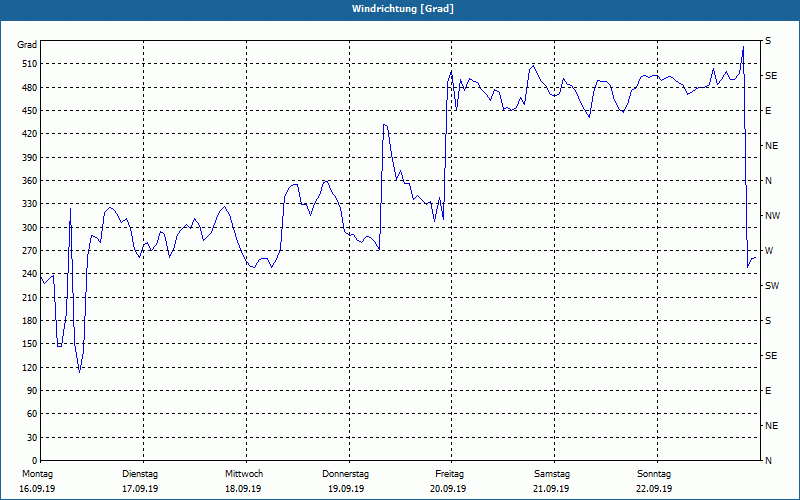Select the 60 degree tick label

pyautogui.click(x=31, y=414)
